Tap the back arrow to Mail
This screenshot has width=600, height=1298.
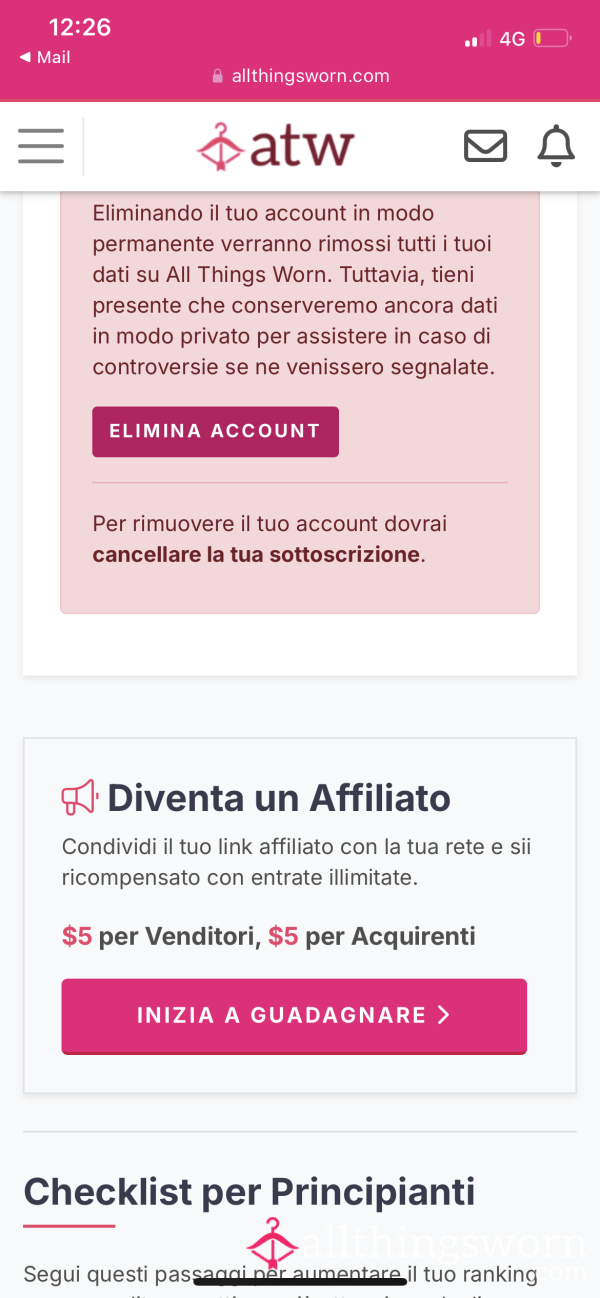pos(25,57)
